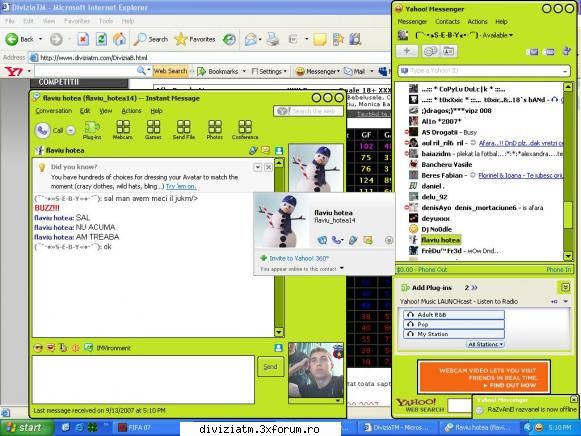Click Invite to Yahoo! 360° link

(299, 258)
